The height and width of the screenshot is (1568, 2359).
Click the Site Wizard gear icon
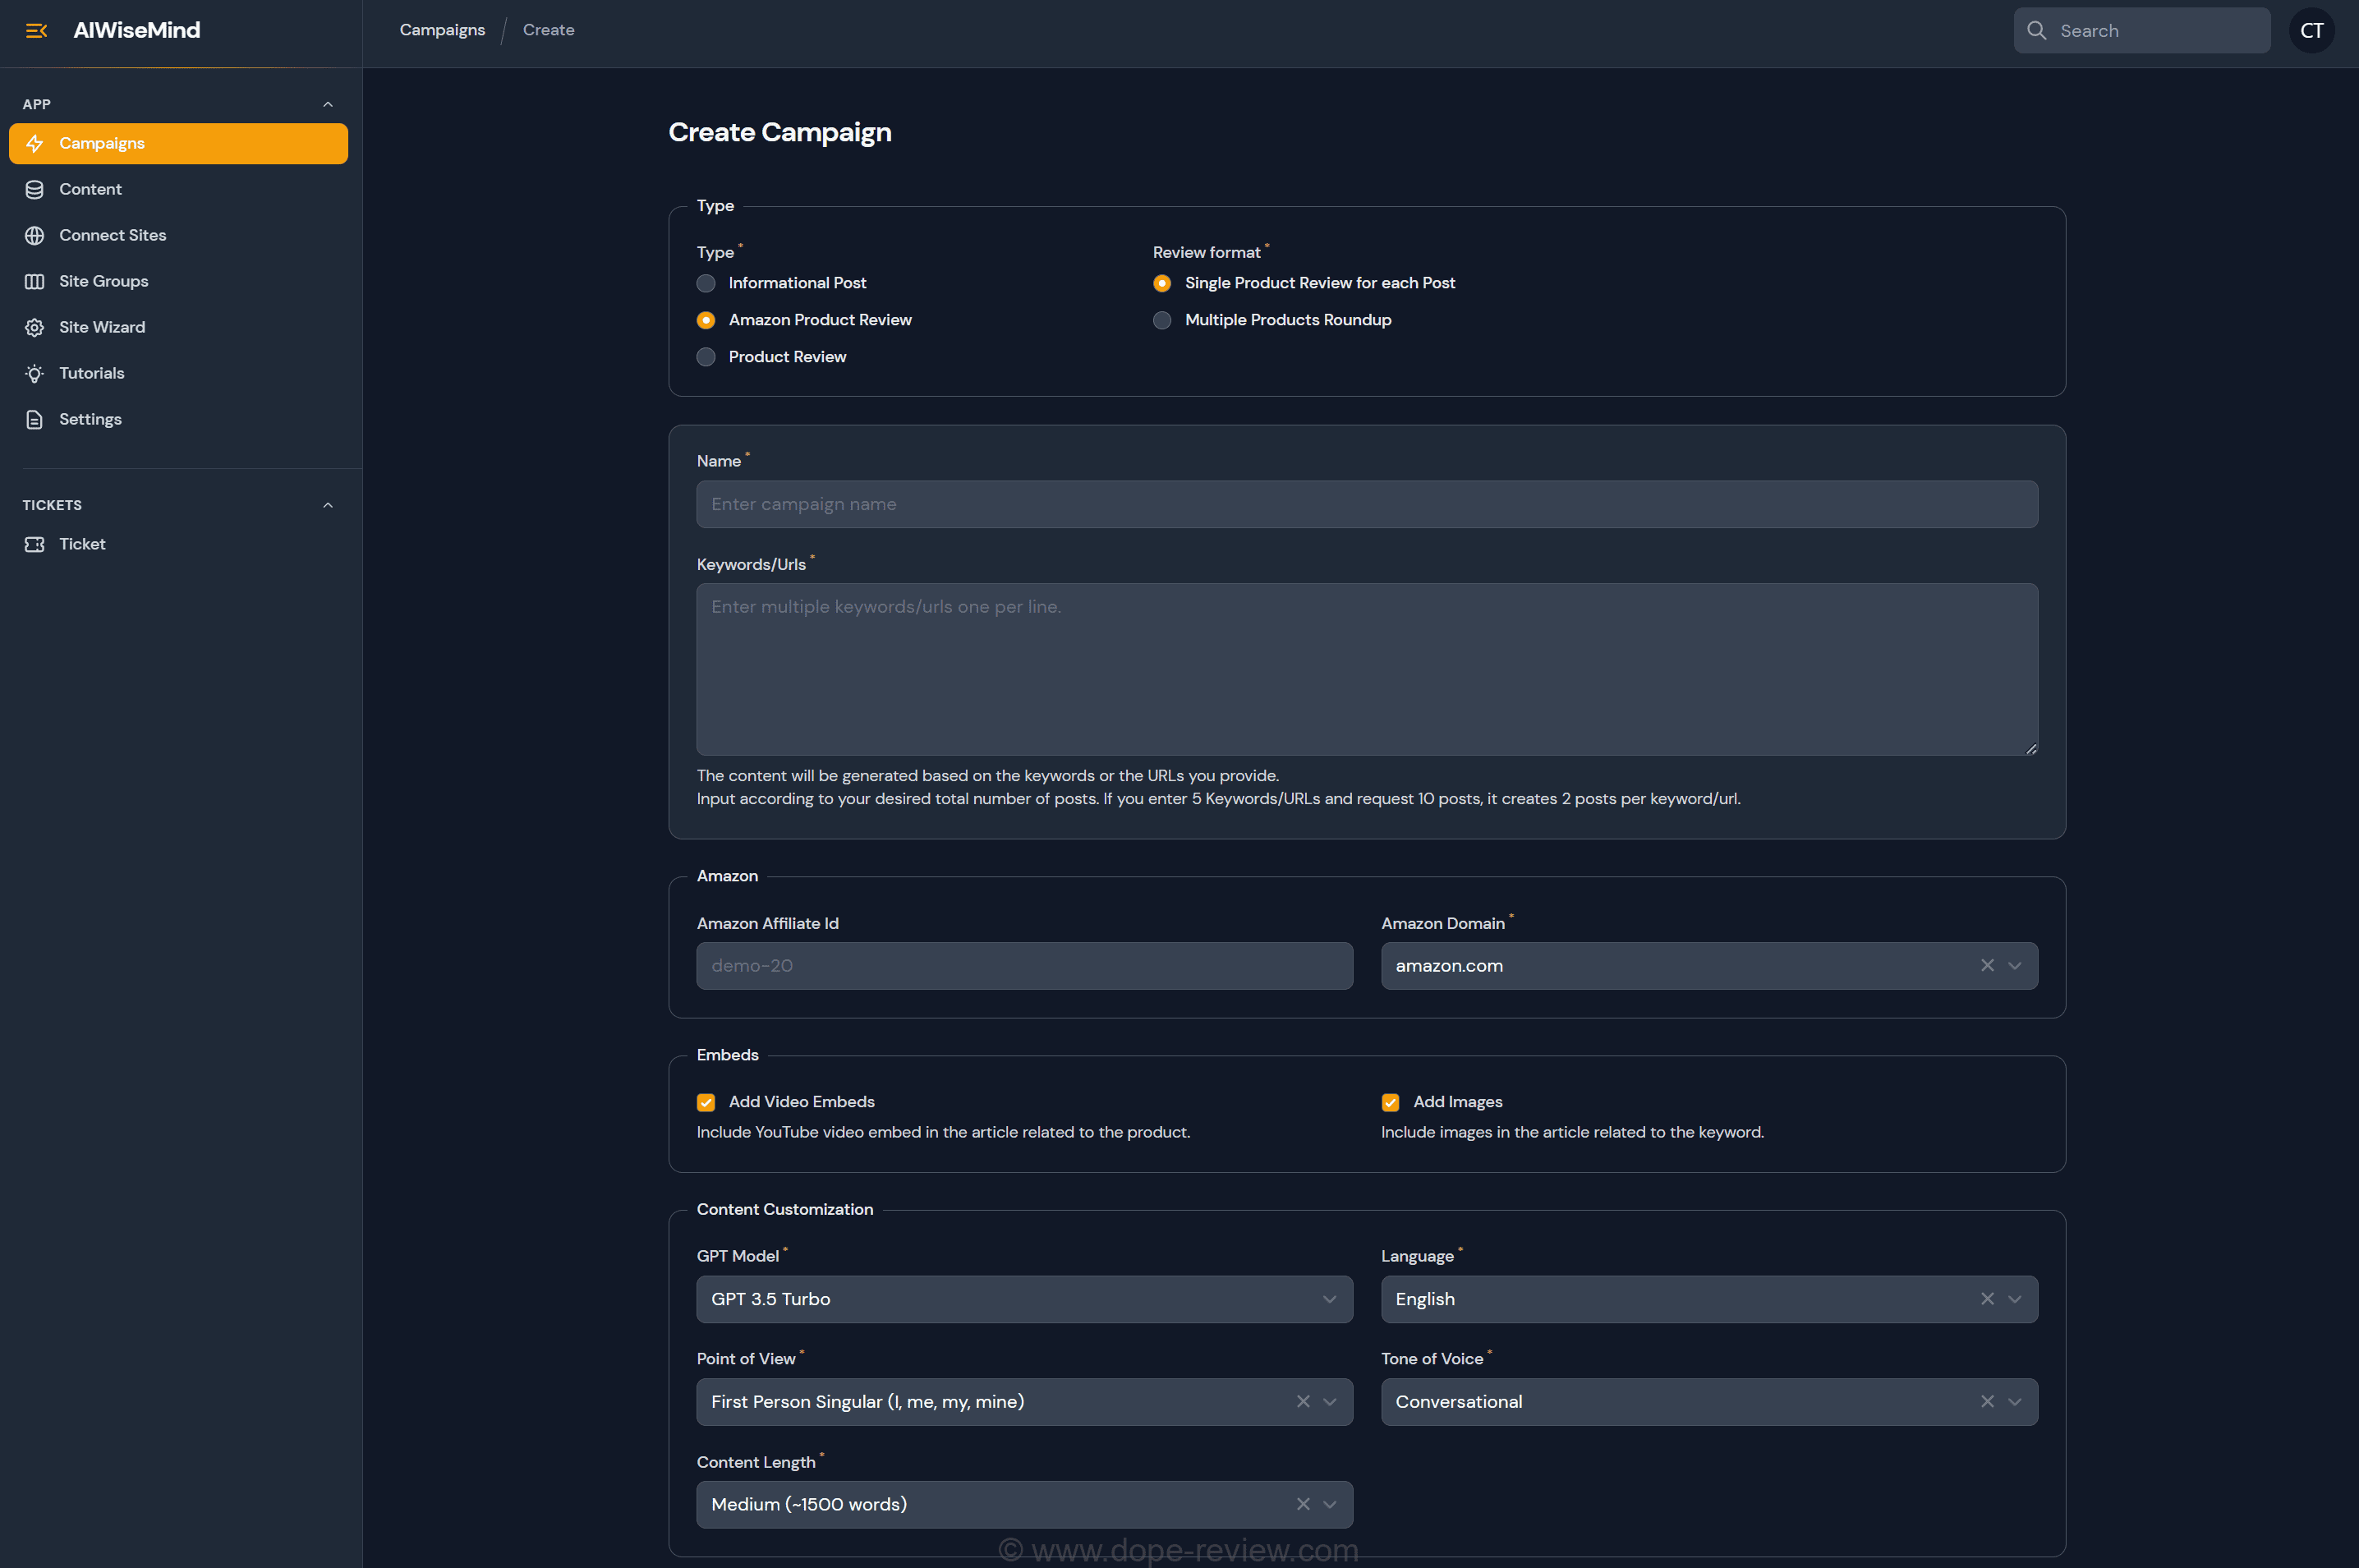tap(35, 327)
